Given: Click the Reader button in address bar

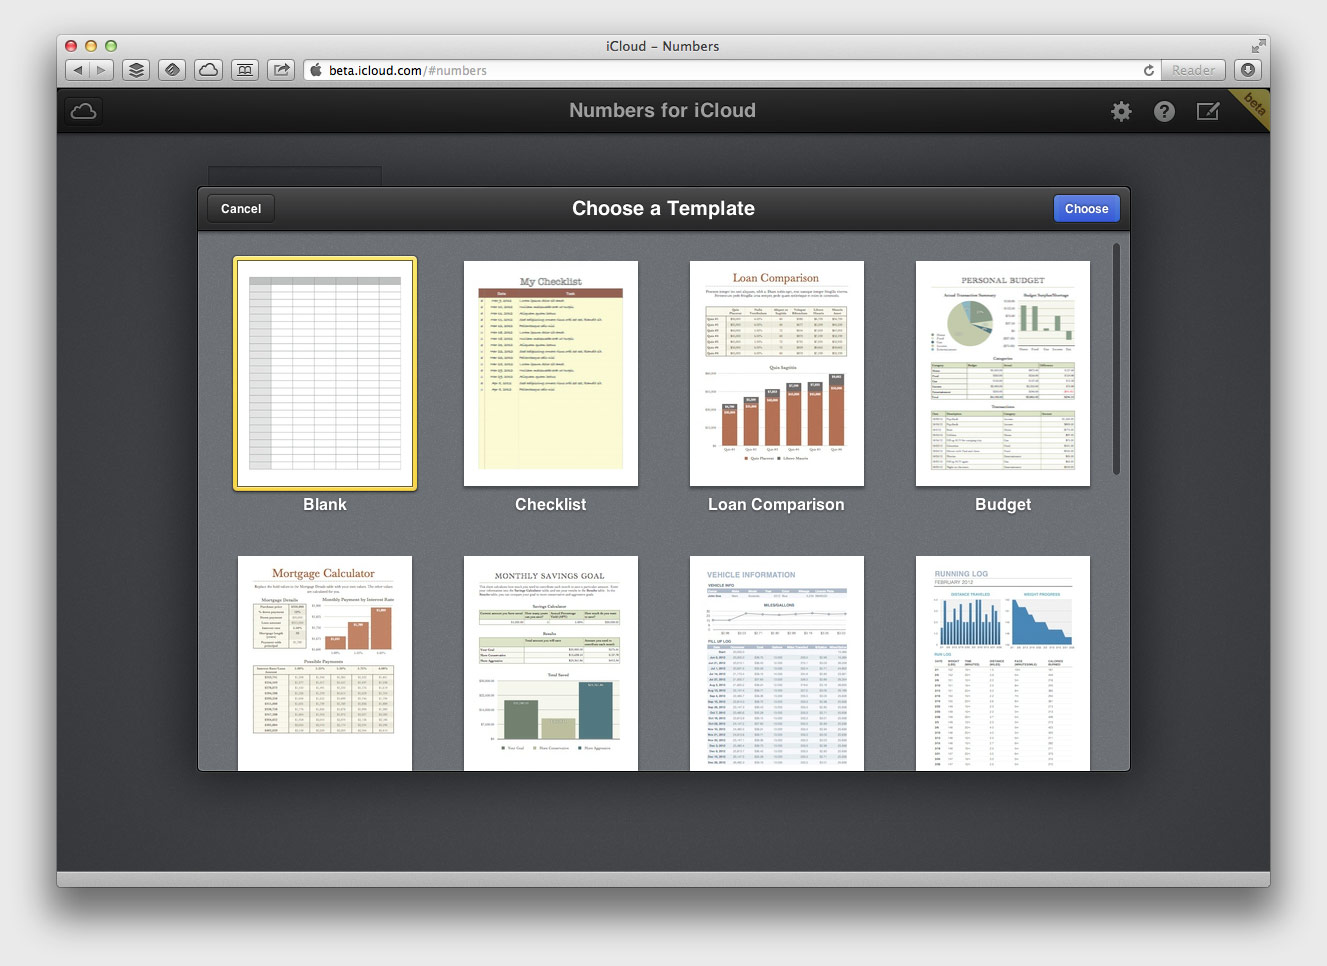Looking at the screenshot, I should (x=1192, y=70).
